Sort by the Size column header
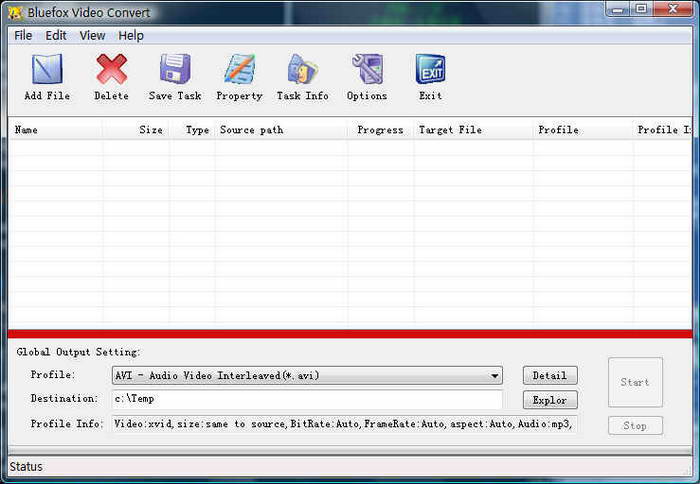The width and height of the screenshot is (700, 484). (136, 130)
